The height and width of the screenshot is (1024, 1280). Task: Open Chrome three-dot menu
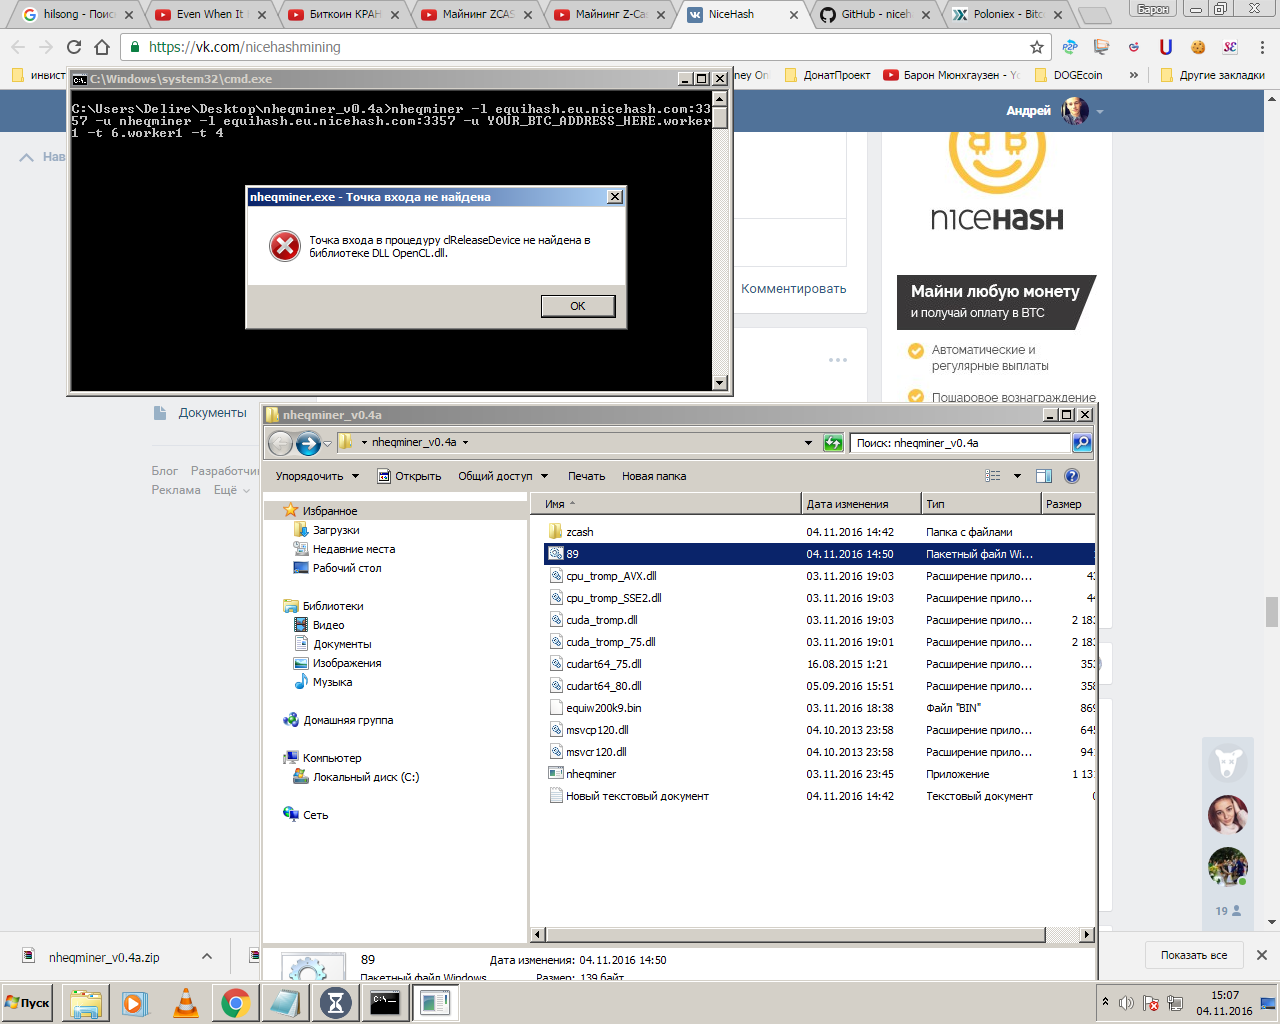click(1263, 47)
